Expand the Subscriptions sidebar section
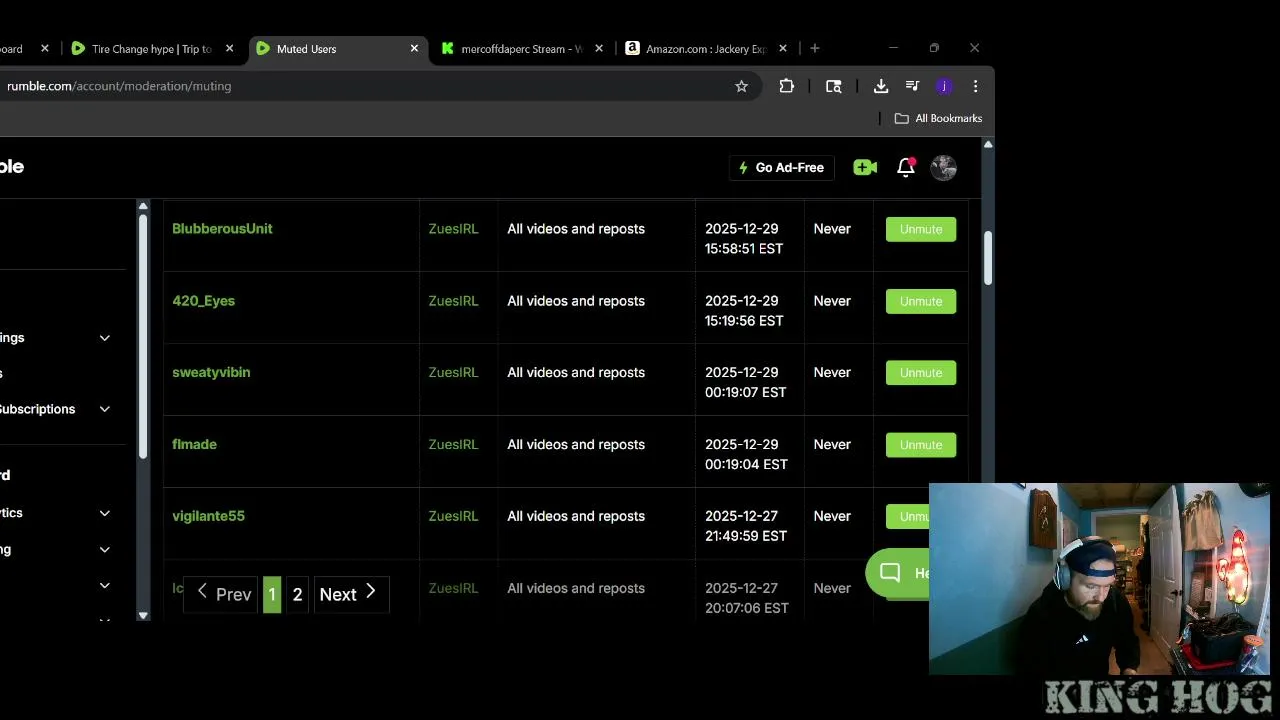The image size is (1280, 720). 104,409
